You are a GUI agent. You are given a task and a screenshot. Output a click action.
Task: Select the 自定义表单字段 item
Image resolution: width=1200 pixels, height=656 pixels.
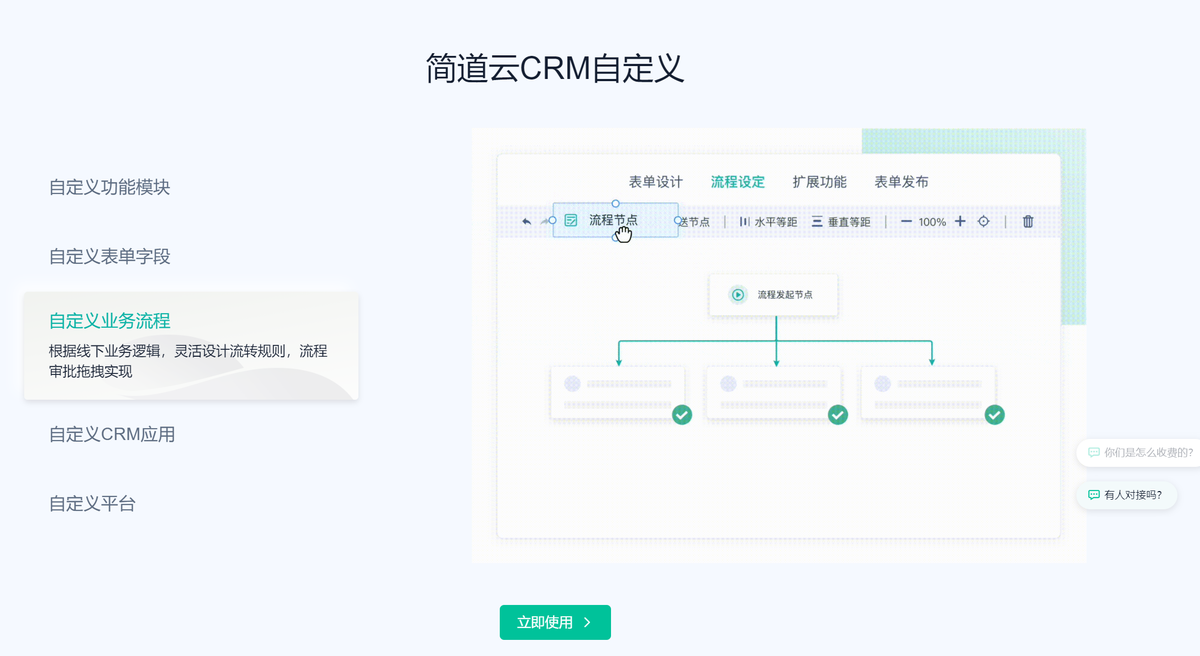click(x=110, y=256)
